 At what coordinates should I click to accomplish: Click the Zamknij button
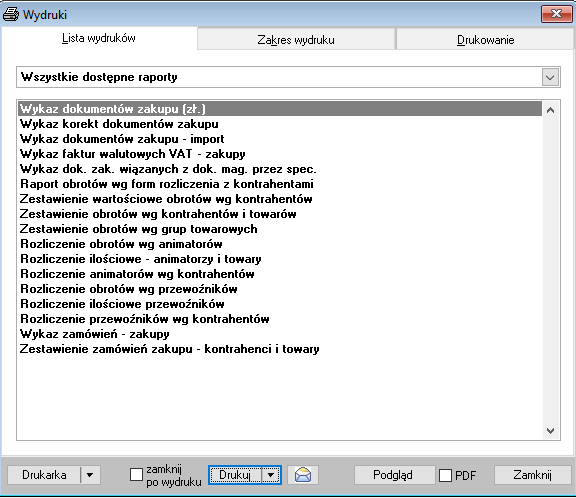(532, 475)
